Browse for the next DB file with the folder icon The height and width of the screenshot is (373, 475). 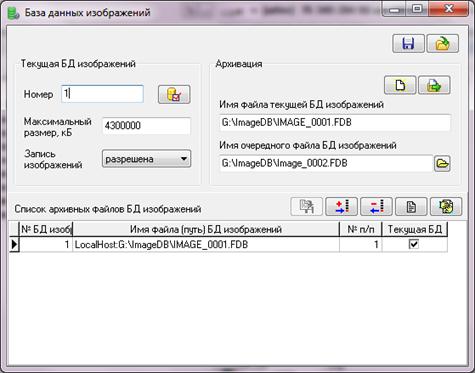pyautogui.click(x=442, y=163)
